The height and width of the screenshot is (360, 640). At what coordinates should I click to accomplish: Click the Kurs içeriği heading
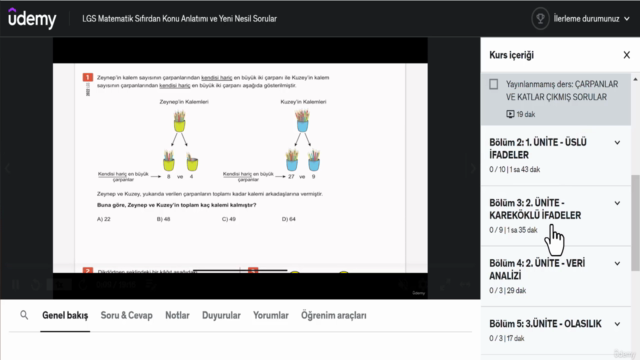511,55
